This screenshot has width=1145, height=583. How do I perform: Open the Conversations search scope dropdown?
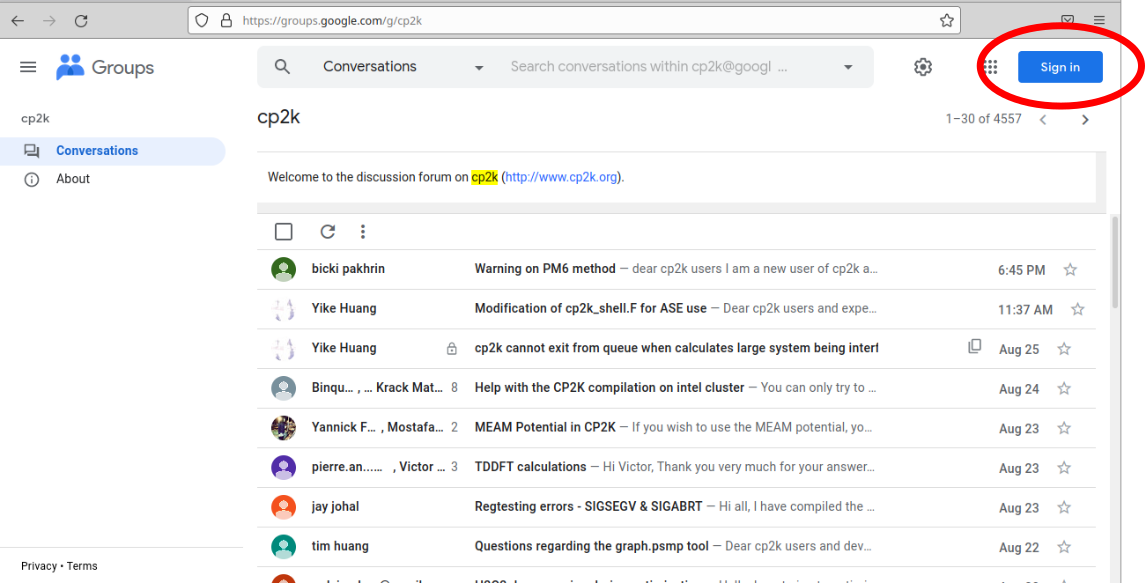pos(403,66)
